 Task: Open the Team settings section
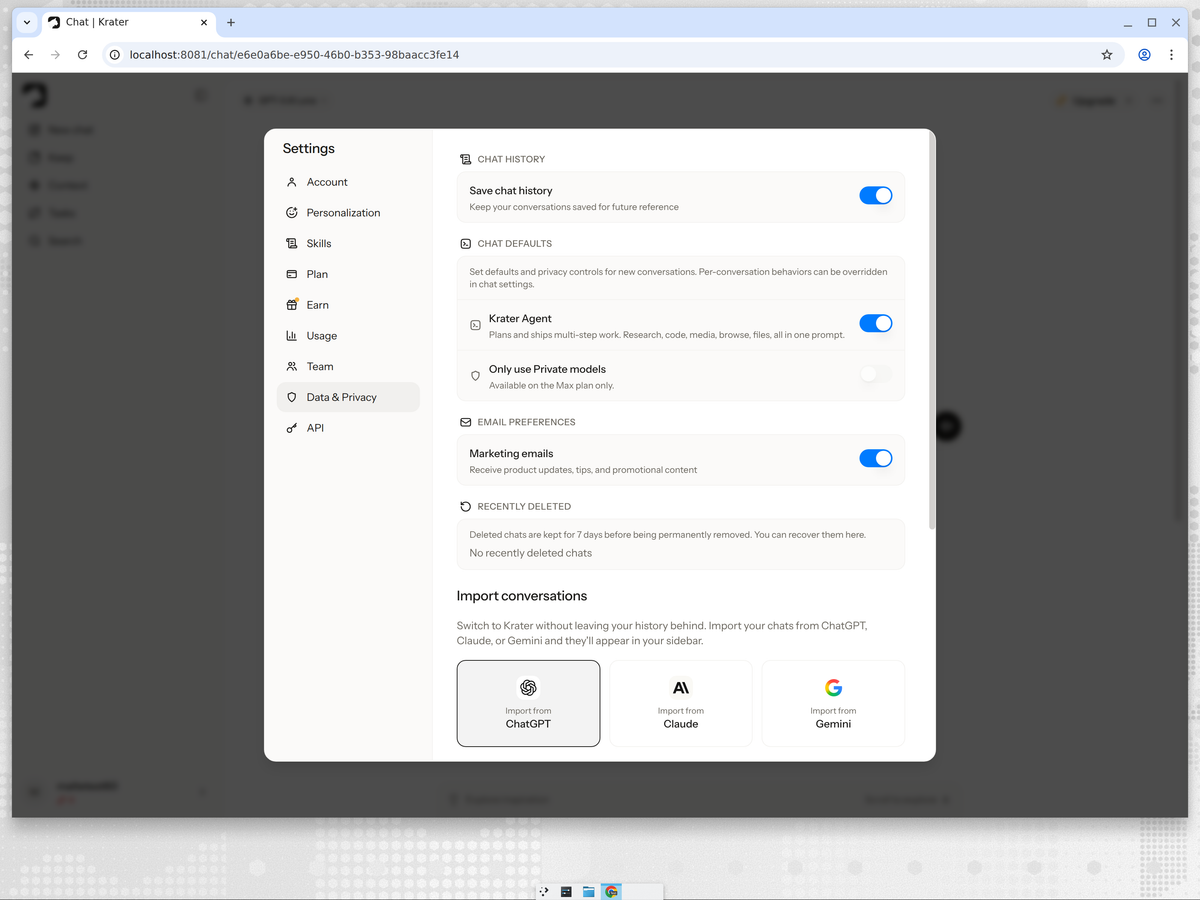348,367
